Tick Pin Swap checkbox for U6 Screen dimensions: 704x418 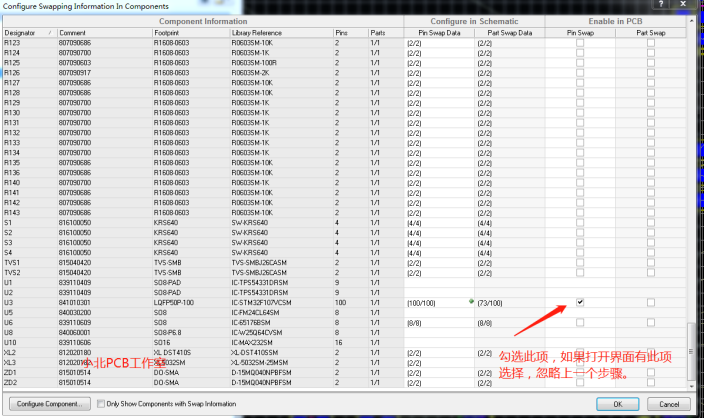coord(580,322)
